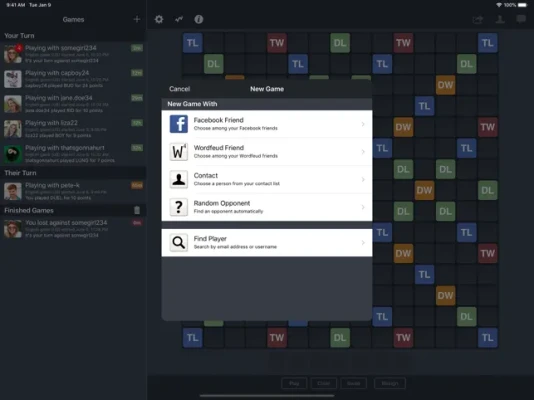The image size is (534, 400).
Task: Open the statistics graph icon
Action: (179, 19)
